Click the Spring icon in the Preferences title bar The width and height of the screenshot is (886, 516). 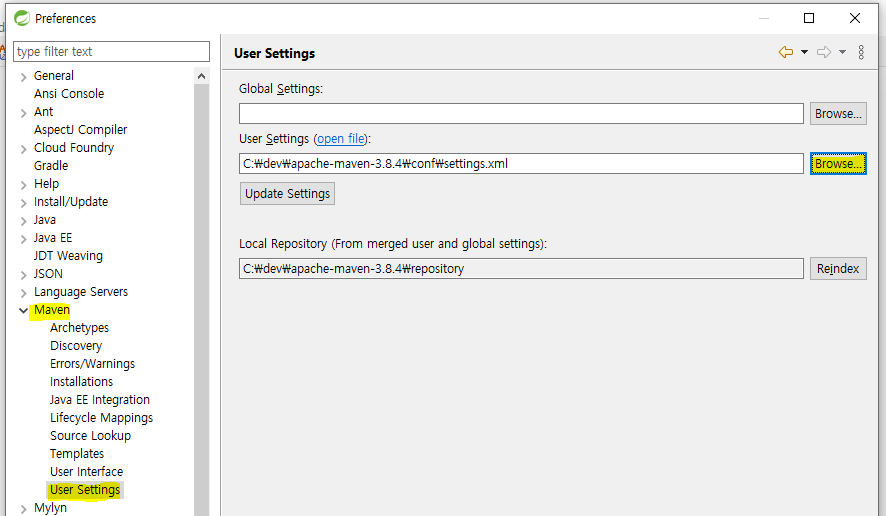[21, 18]
